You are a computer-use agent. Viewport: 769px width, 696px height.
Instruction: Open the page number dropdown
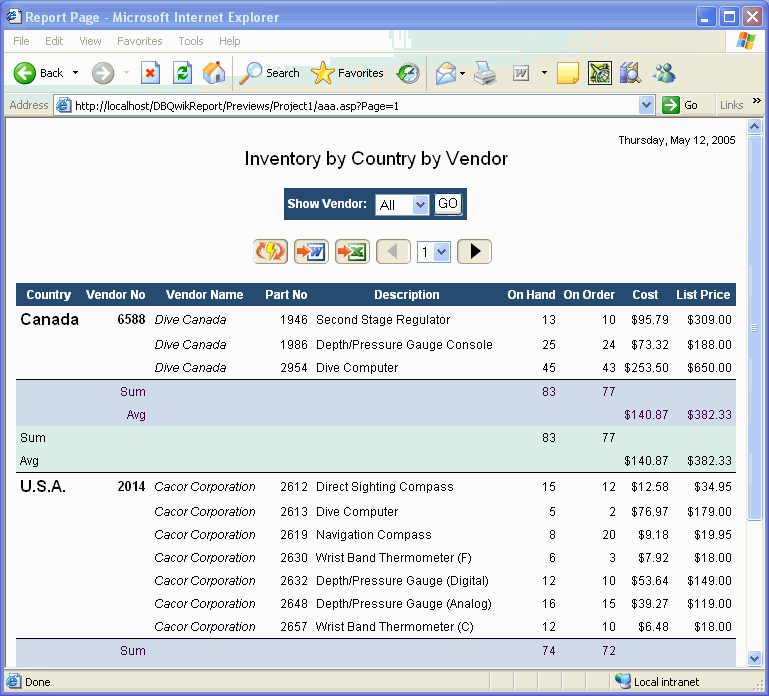[x=442, y=252]
